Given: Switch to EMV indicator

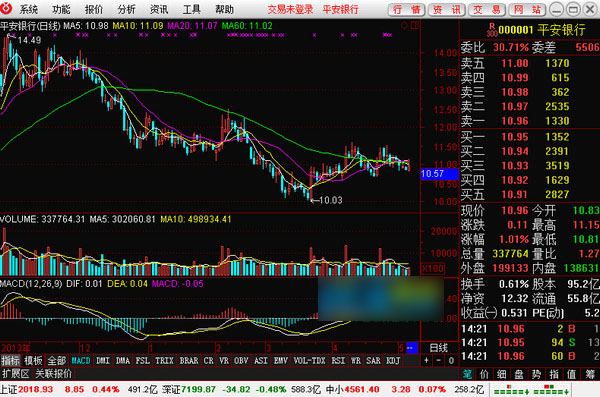Looking at the screenshot, I should [280, 361].
